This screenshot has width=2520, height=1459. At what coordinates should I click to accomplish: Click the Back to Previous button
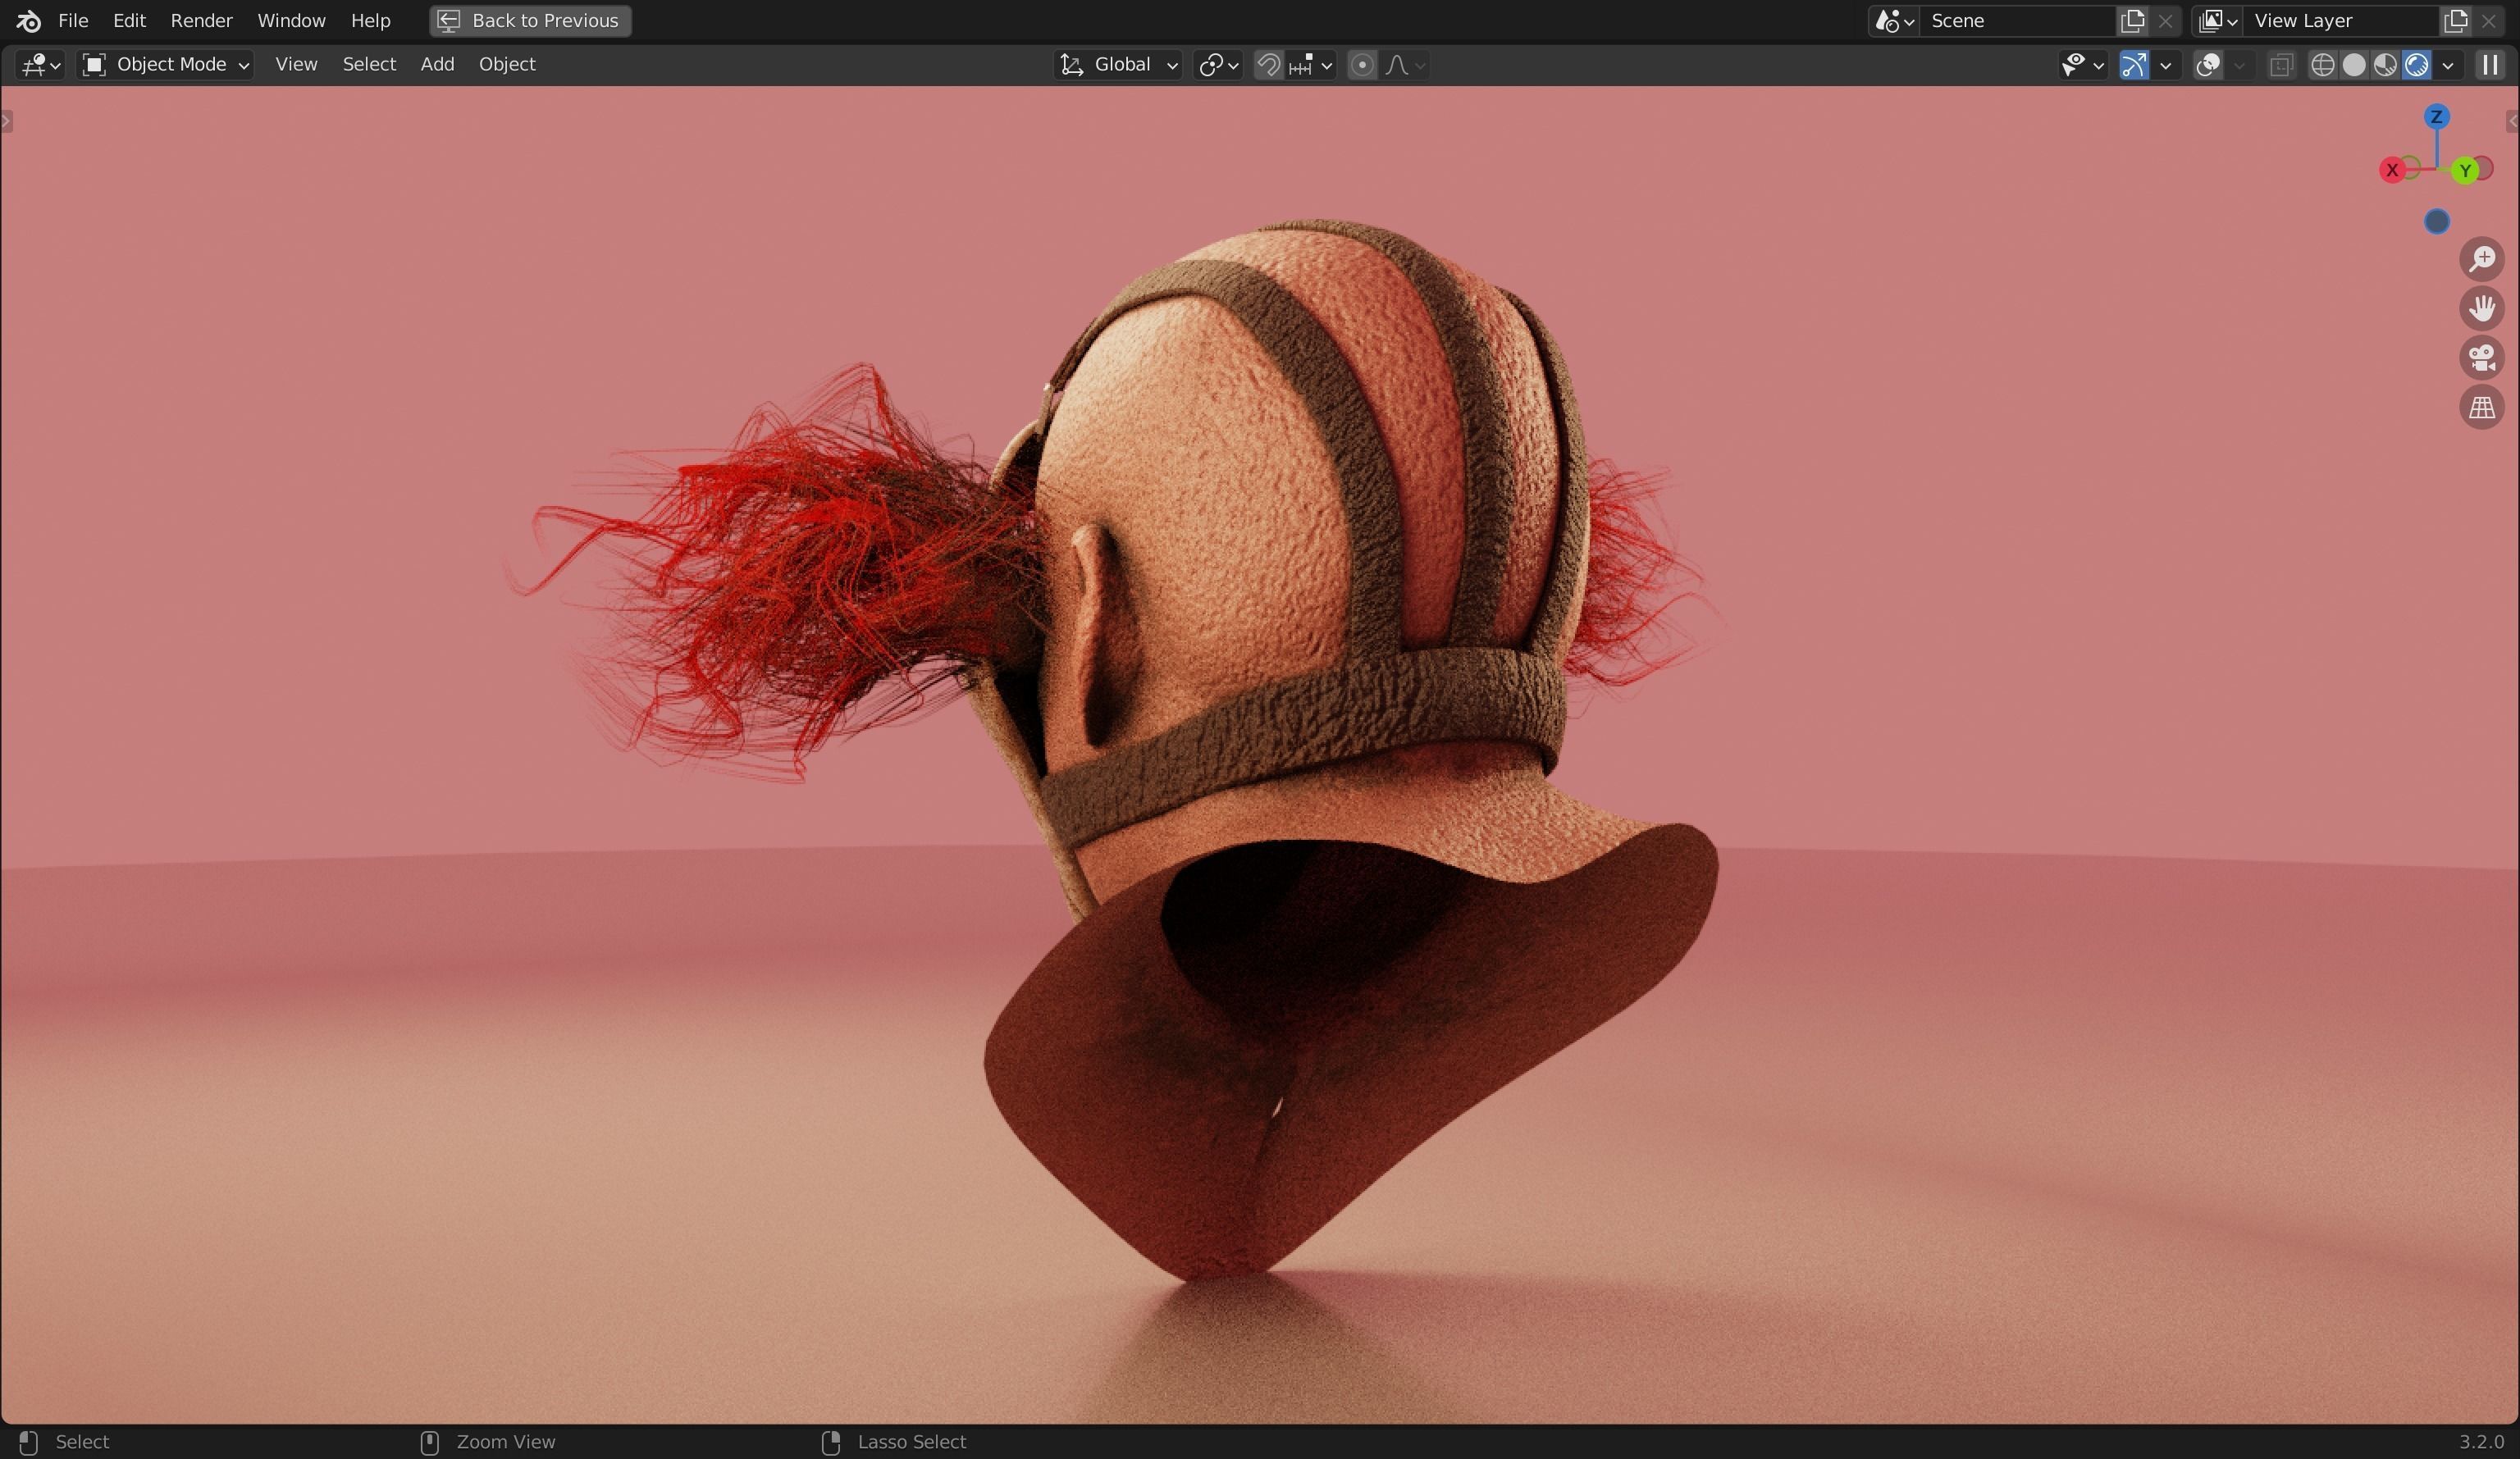point(529,20)
